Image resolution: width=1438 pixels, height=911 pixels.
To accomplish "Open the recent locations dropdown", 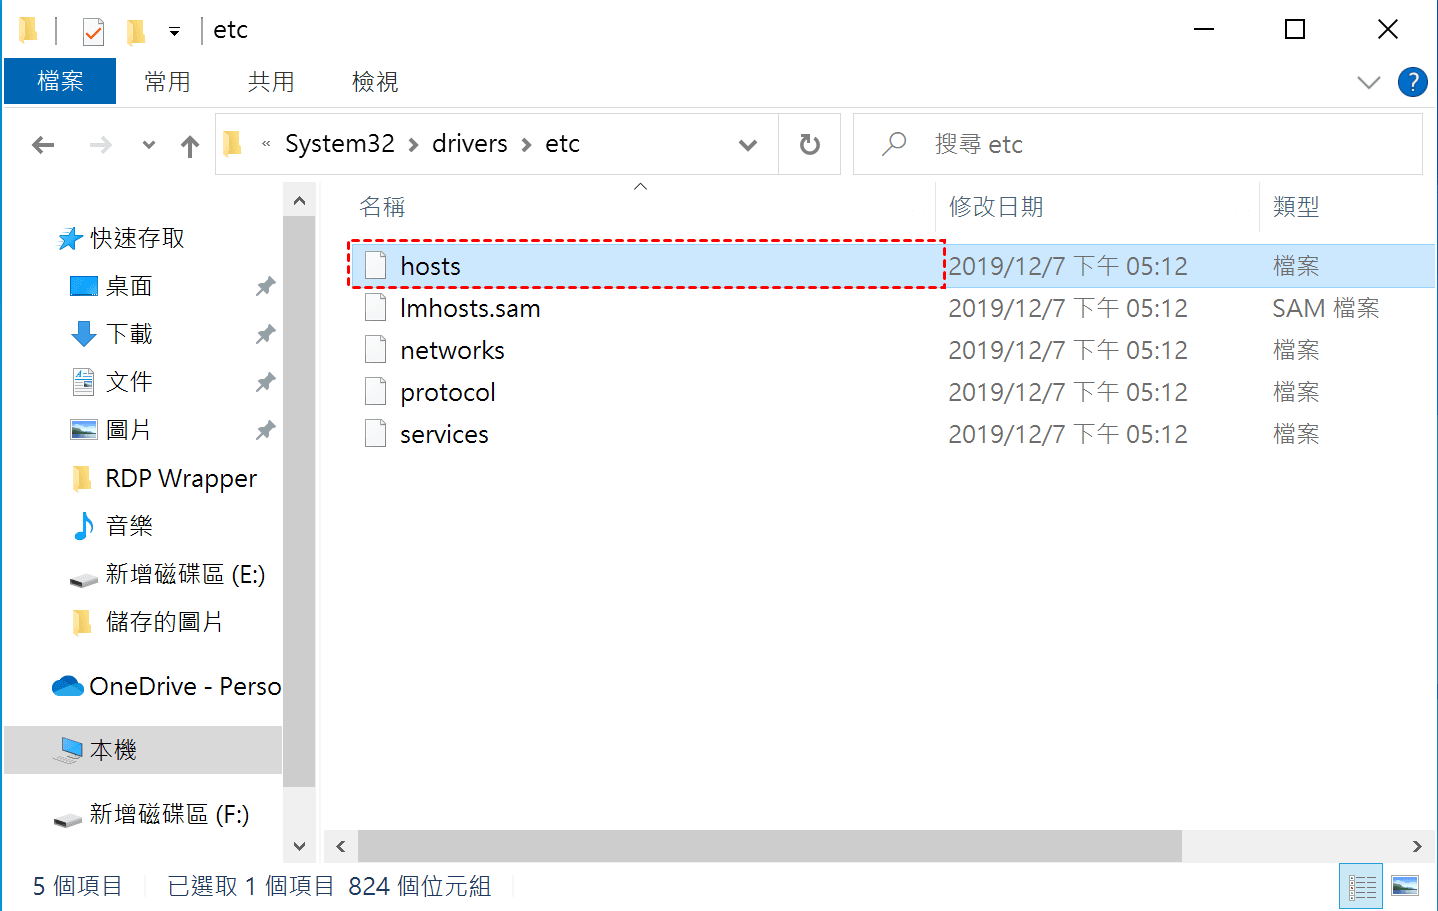I will [x=149, y=145].
